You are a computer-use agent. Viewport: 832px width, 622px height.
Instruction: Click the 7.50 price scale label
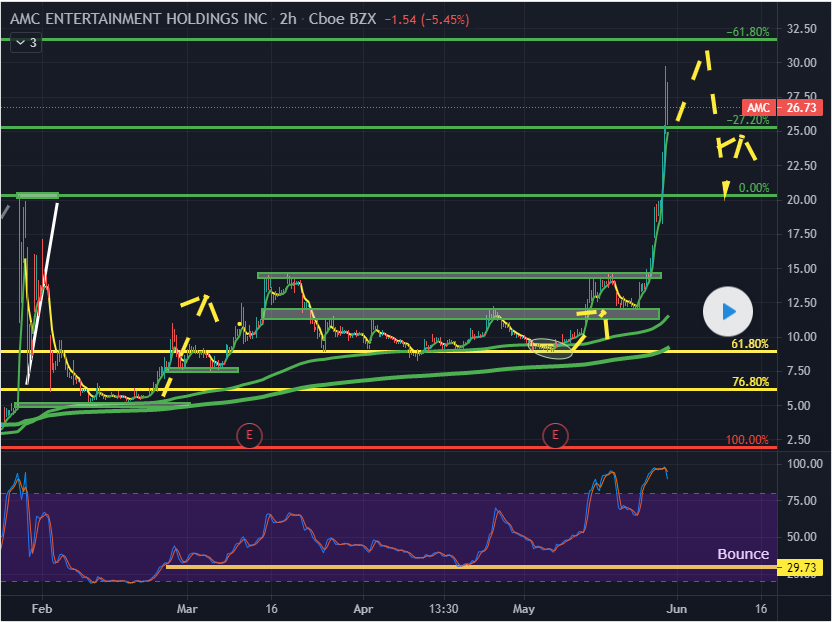pyautogui.click(x=799, y=371)
